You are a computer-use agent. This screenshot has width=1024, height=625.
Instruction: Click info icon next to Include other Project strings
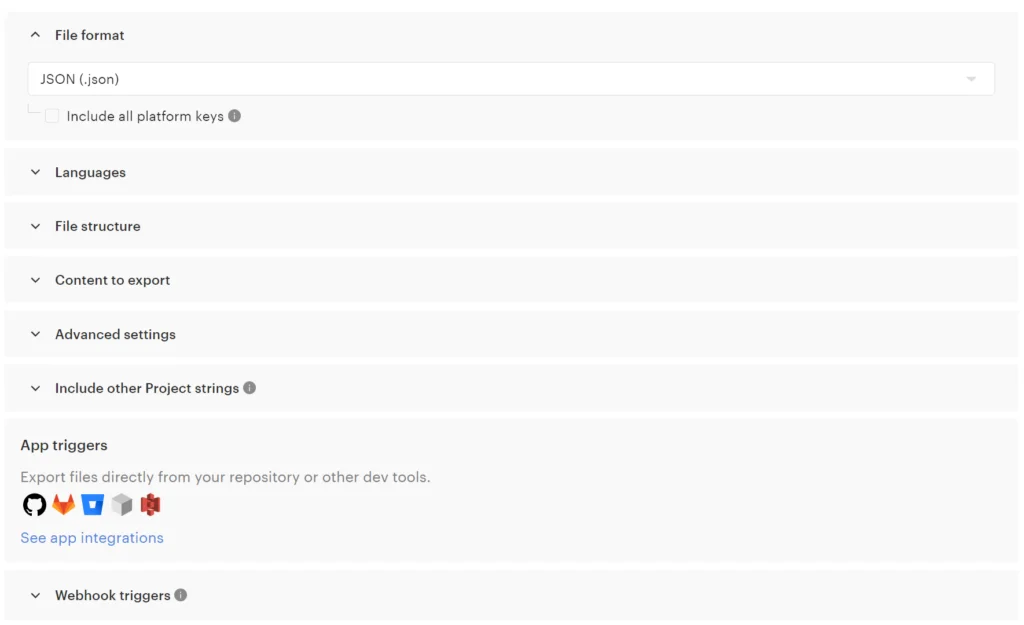coord(249,387)
